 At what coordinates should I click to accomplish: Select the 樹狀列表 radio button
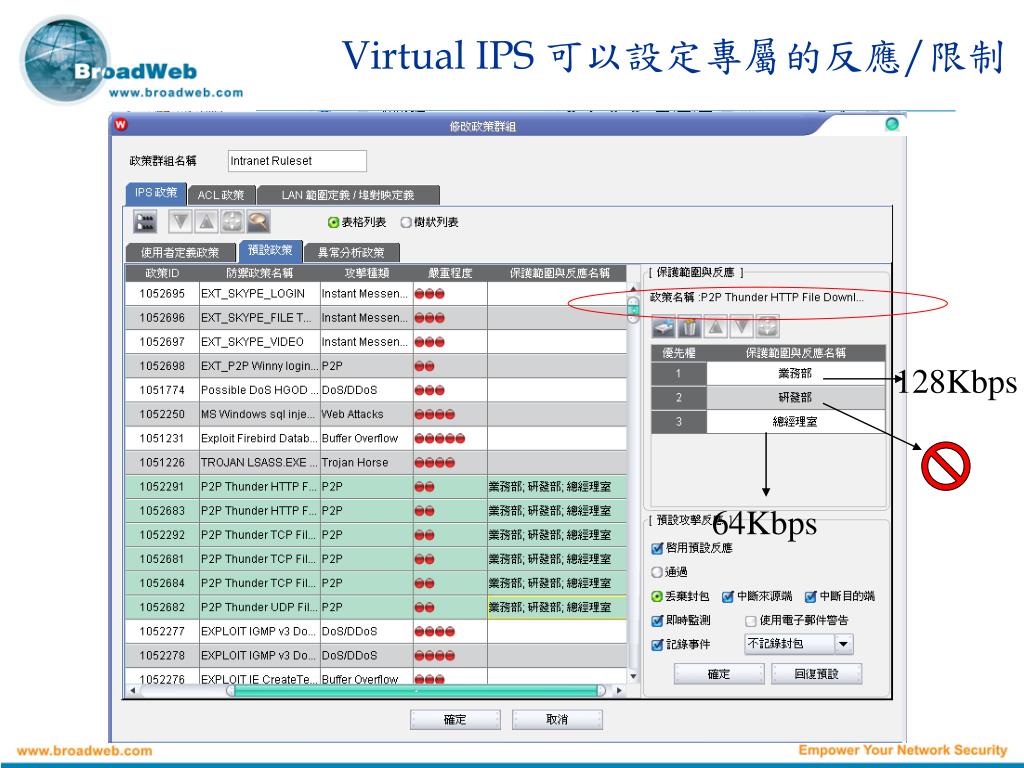[x=406, y=223]
